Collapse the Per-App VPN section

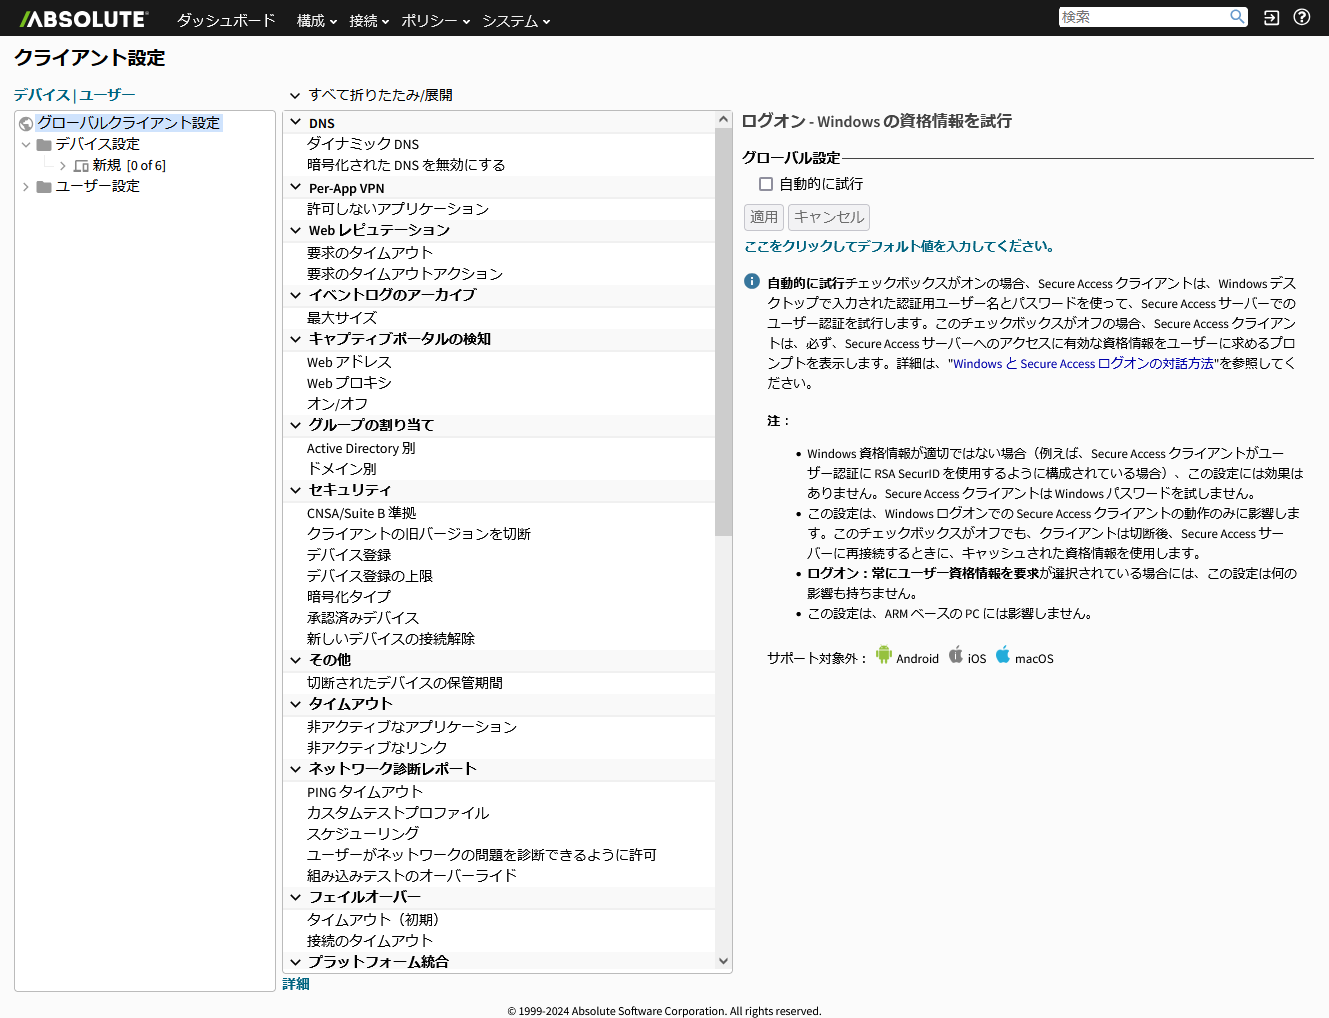(x=295, y=187)
